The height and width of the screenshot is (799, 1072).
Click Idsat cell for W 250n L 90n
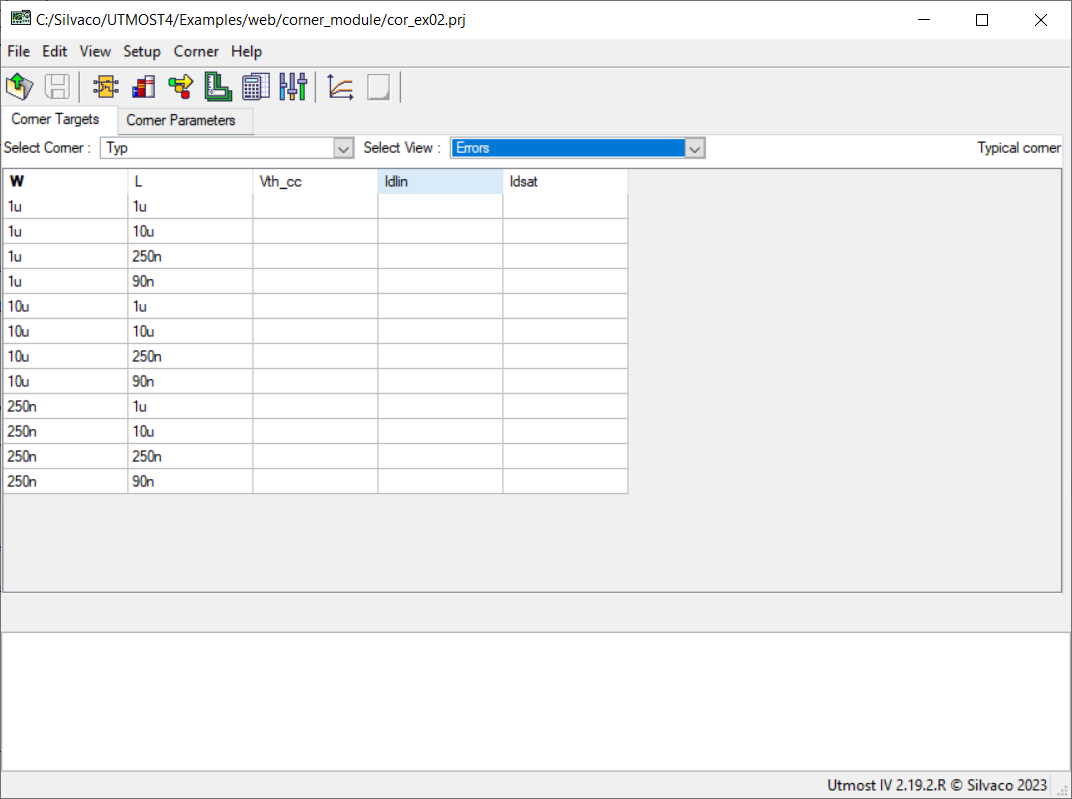pos(565,481)
